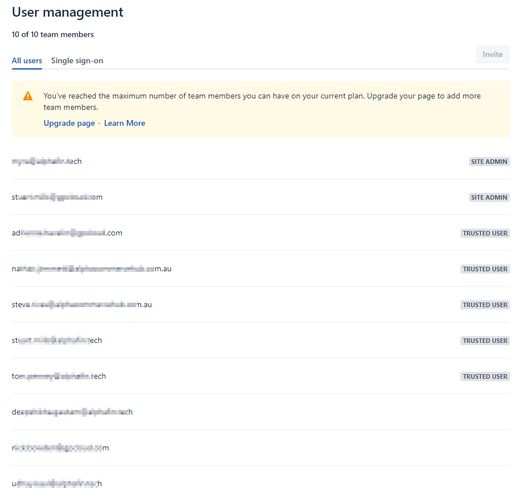519x492 pixels.
Task: Select the user email starting with 'de'
Action: (x=72, y=412)
